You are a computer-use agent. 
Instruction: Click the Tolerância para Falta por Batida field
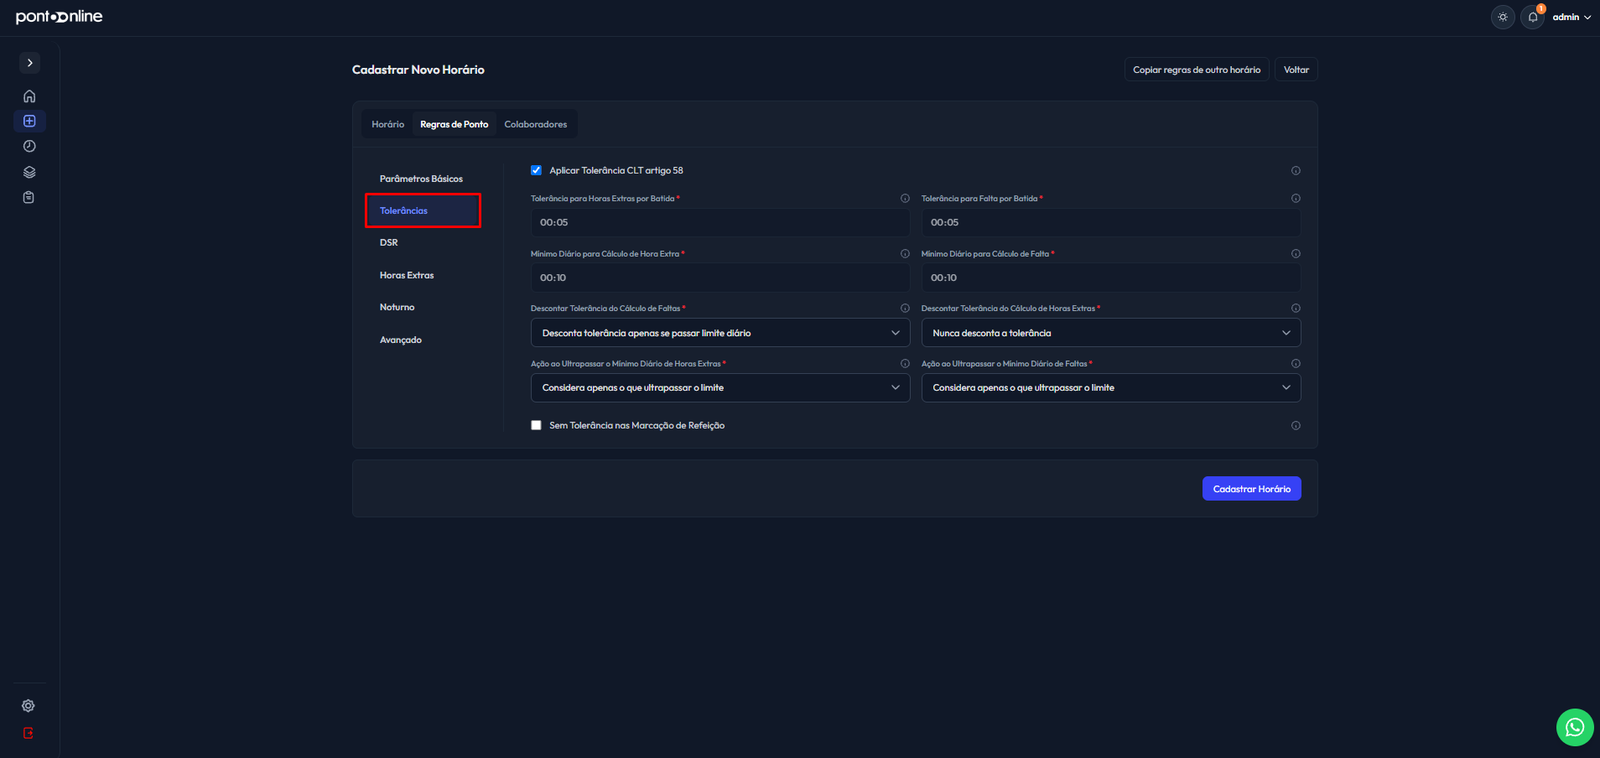pyautogui.click(x=1111, y=222)
